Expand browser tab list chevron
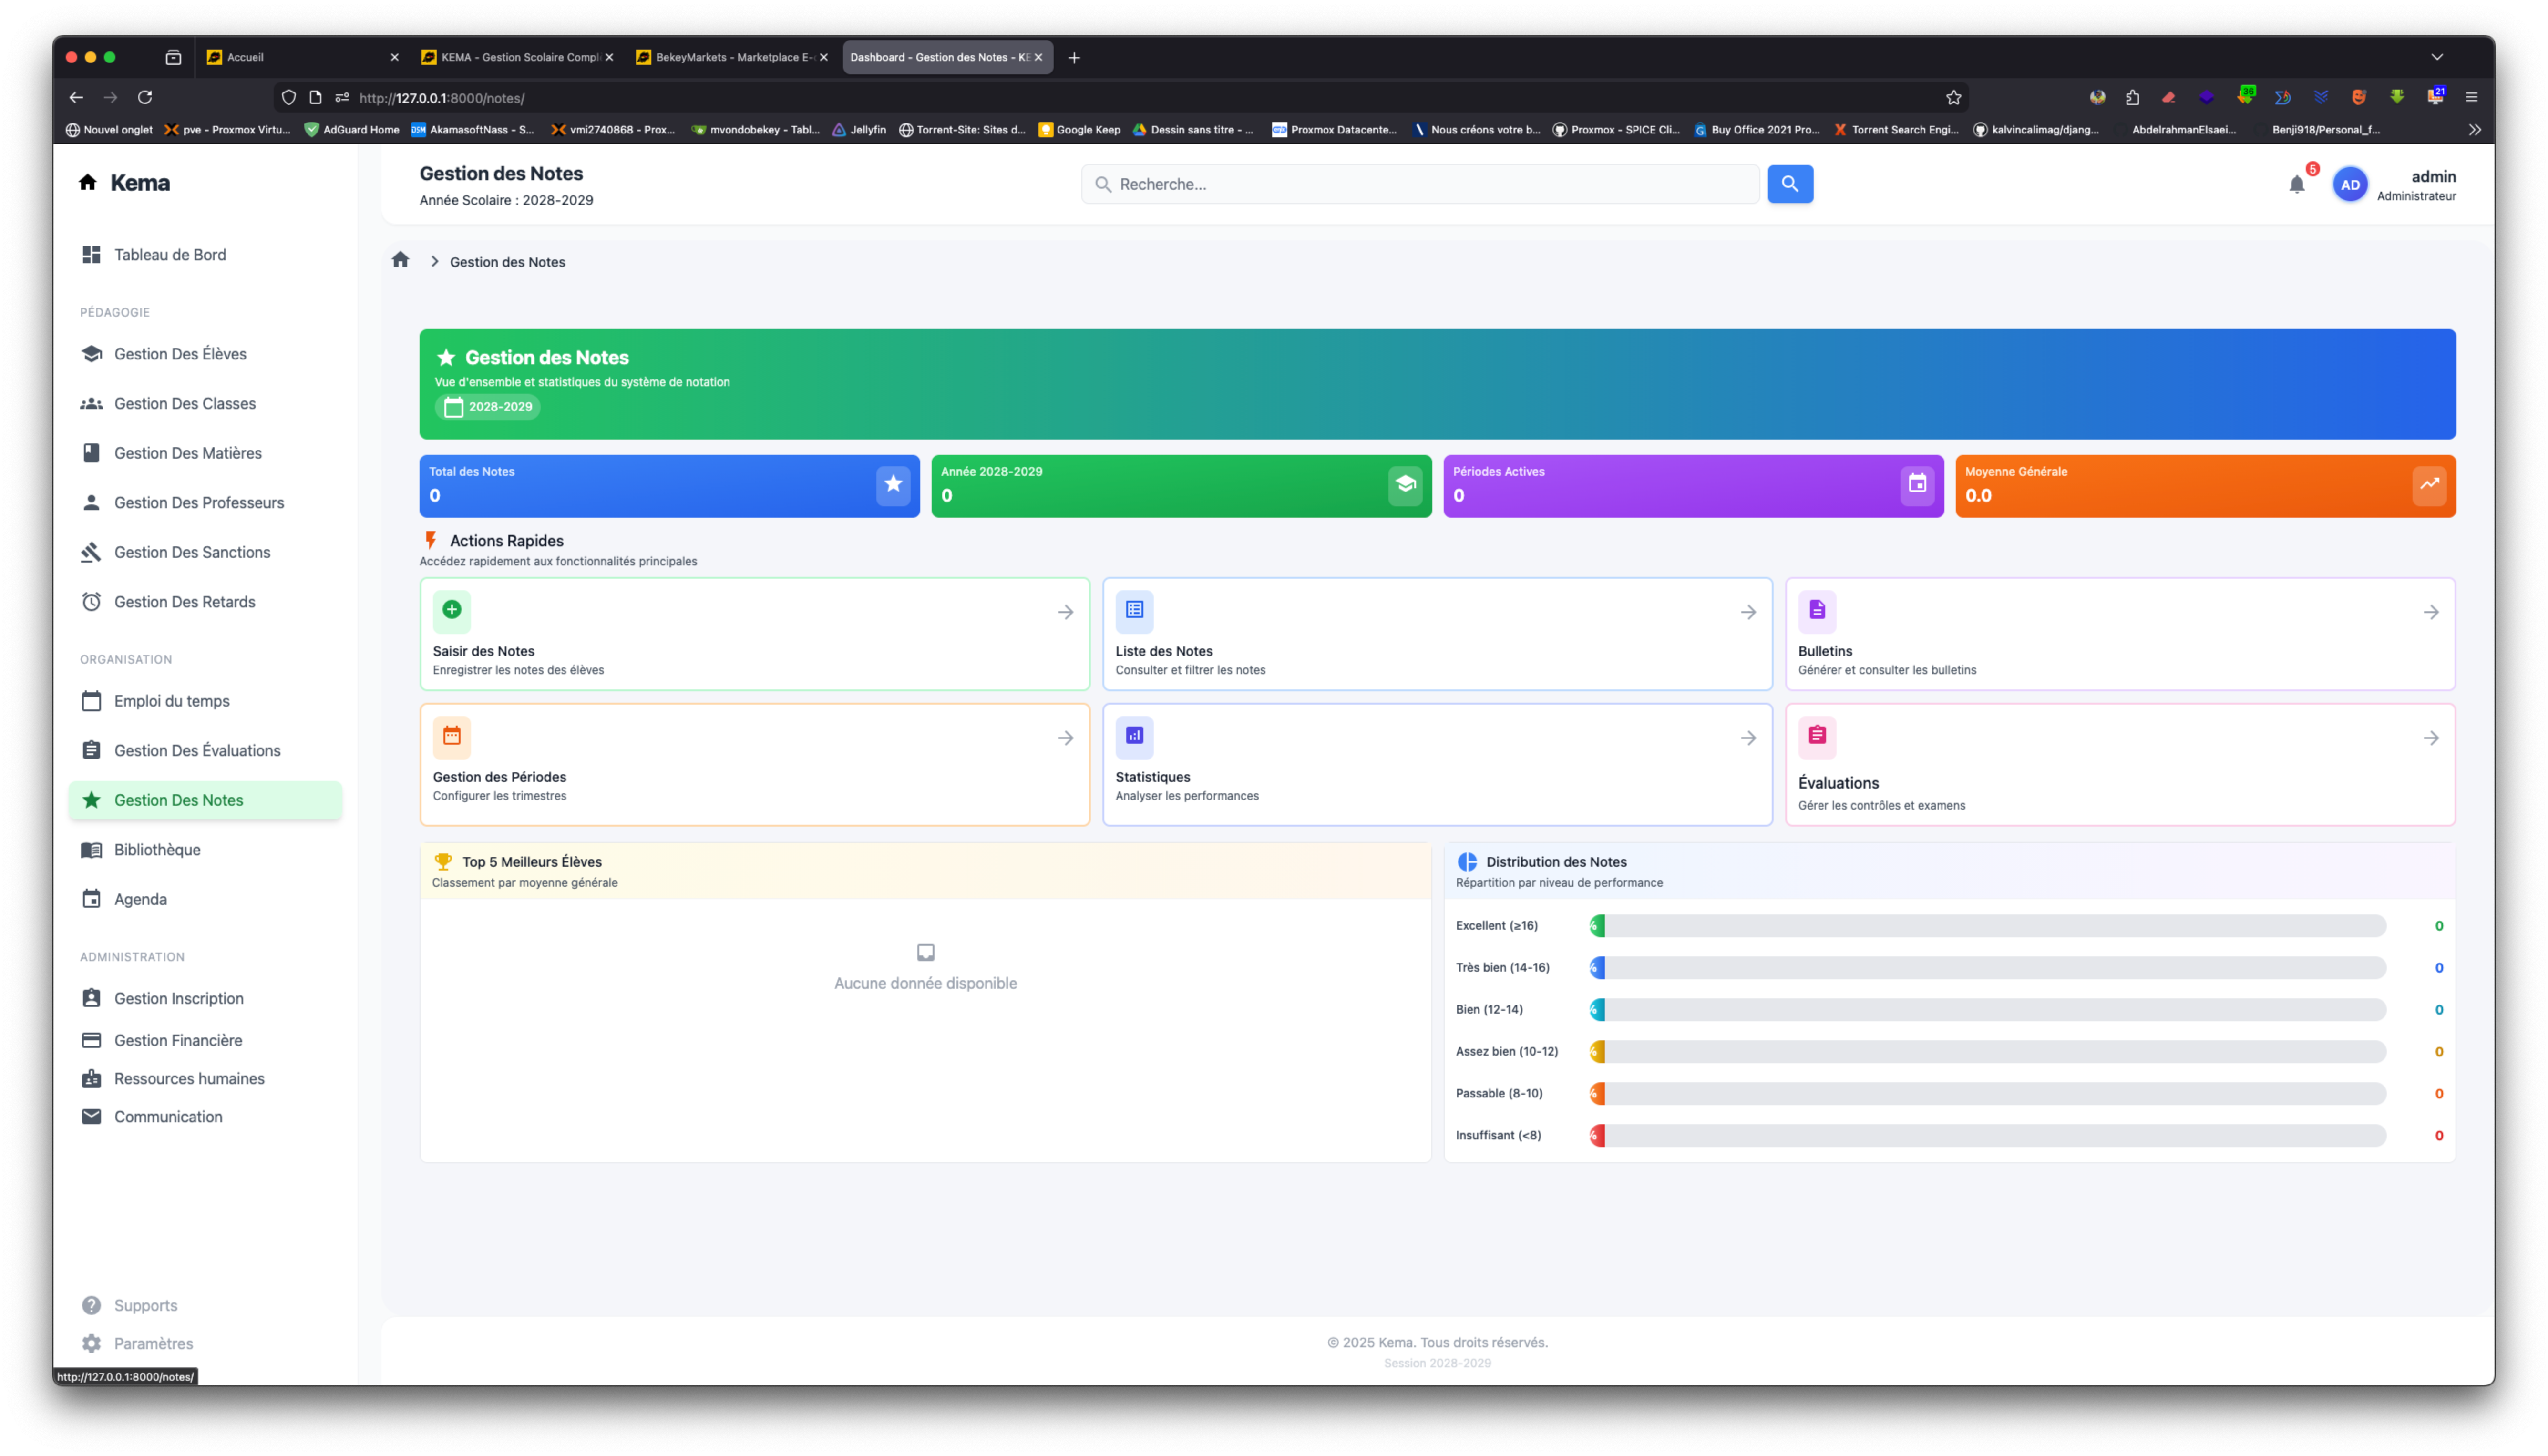Image resolution: width=2548 pixels, height=1456 pixels. coord(2436,57)
